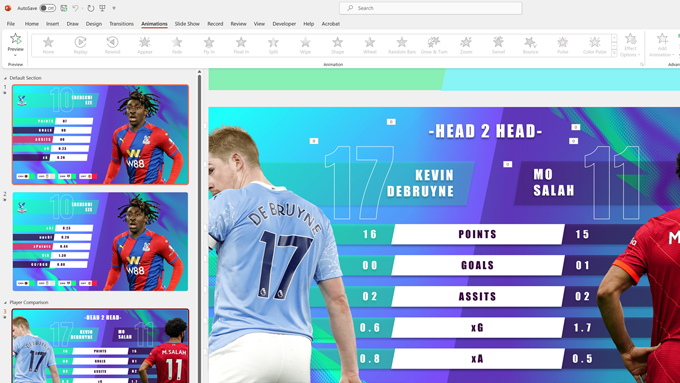Apply the Swivel animation
Image resolution: width=680 pixels, height=383 pixels.
[498, 45]
